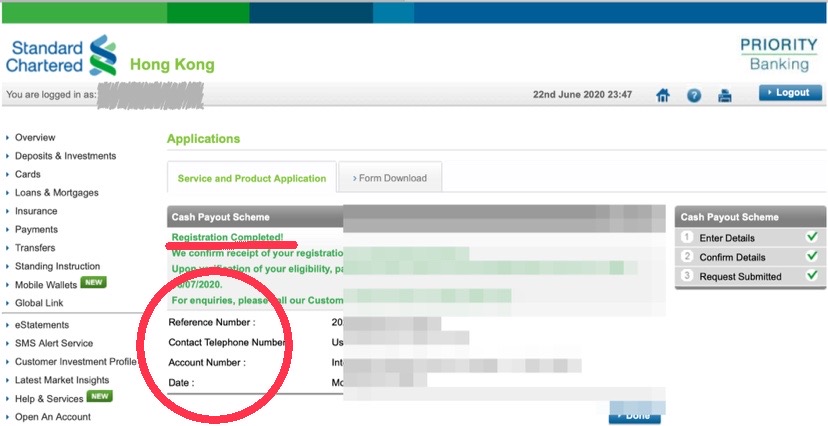Open Customer Investment Profile link
Screen dimensions: 828x426
point(75,361)
